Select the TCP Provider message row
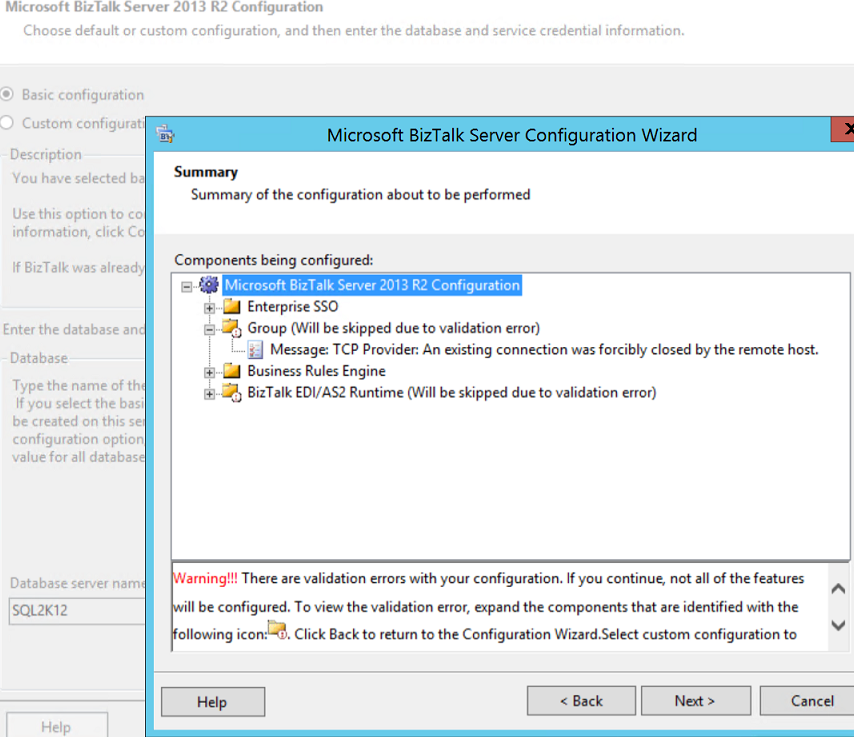This screenshot has width=854, height=737. pyautogui.click(x=544, y=349)
